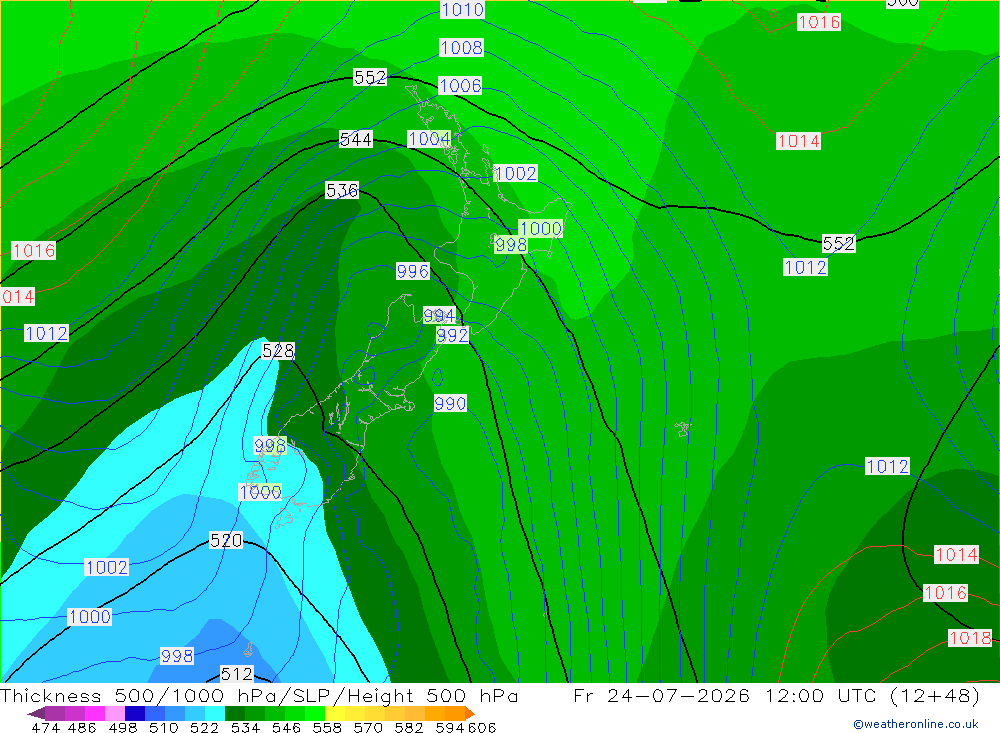Viewport: 1000px width, 733px height.
Task: Click legend value 498
Action: tap(123, 728)
